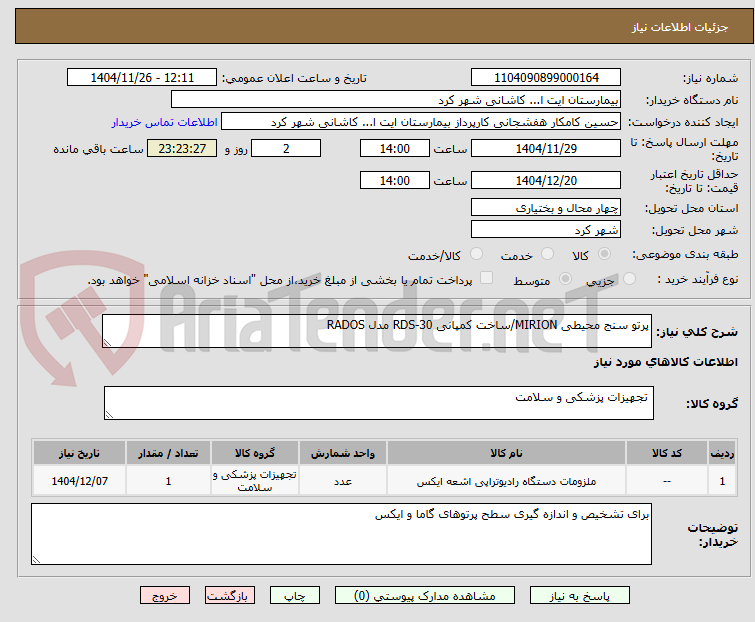Click the شماره نیاز number field
Screen dimensions: 755x622
point(546,78)
